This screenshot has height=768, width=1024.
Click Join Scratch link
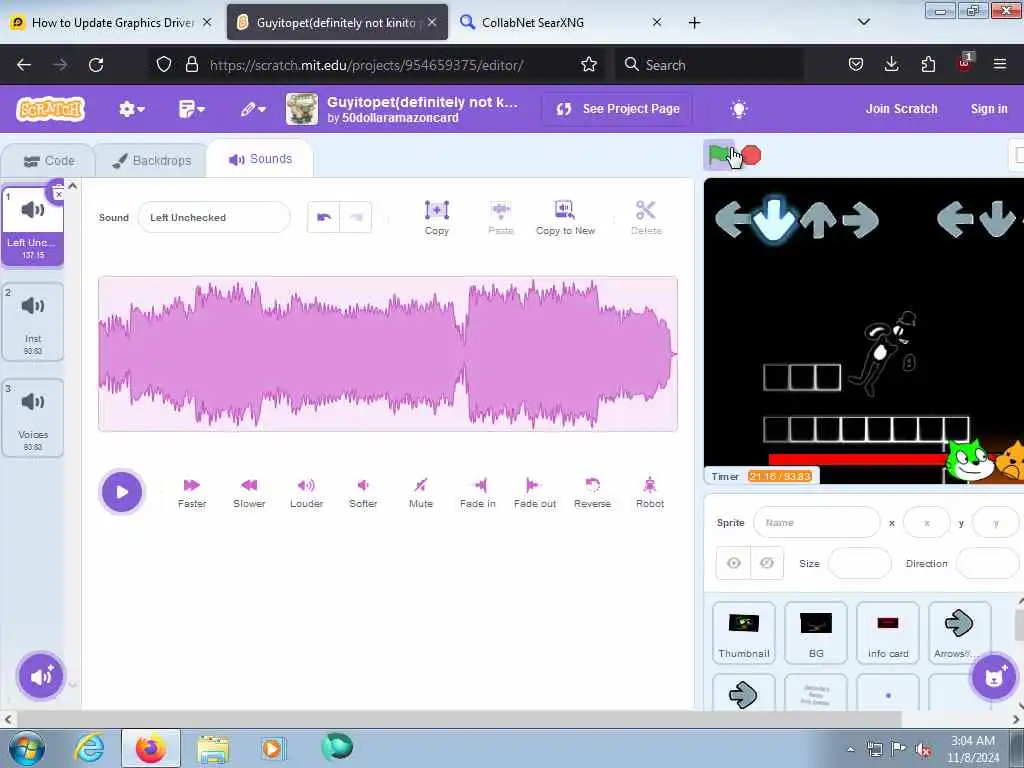[x=901, y=109]
